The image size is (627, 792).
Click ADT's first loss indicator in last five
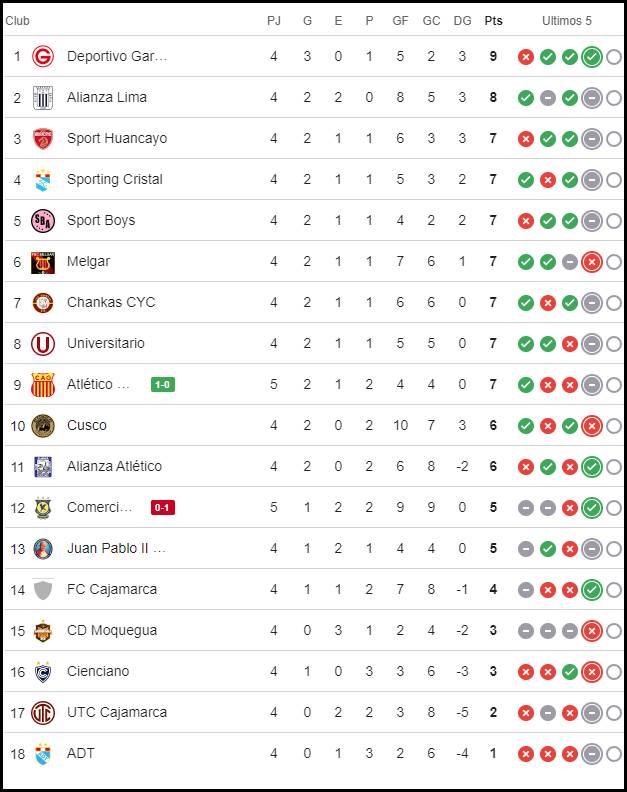525,754
